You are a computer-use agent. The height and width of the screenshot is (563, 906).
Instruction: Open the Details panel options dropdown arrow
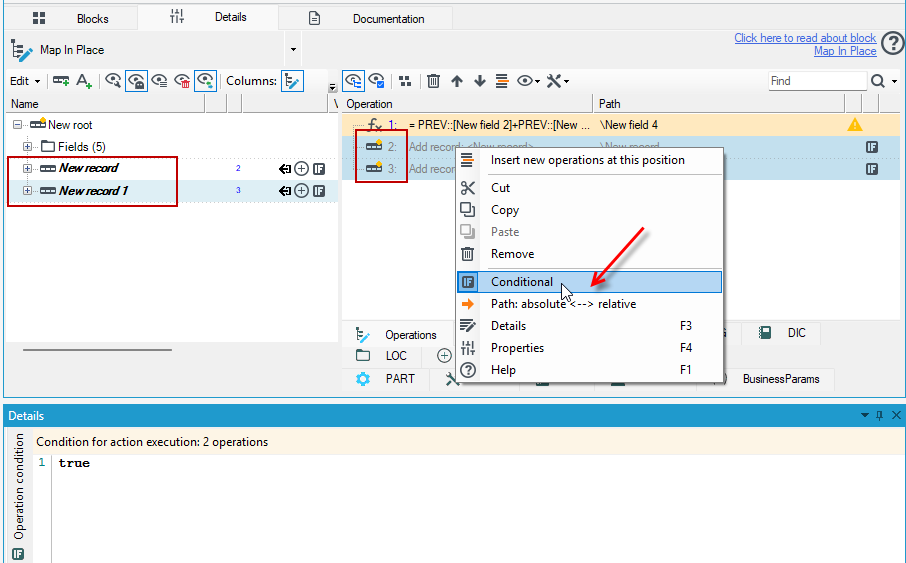point(864,415)
